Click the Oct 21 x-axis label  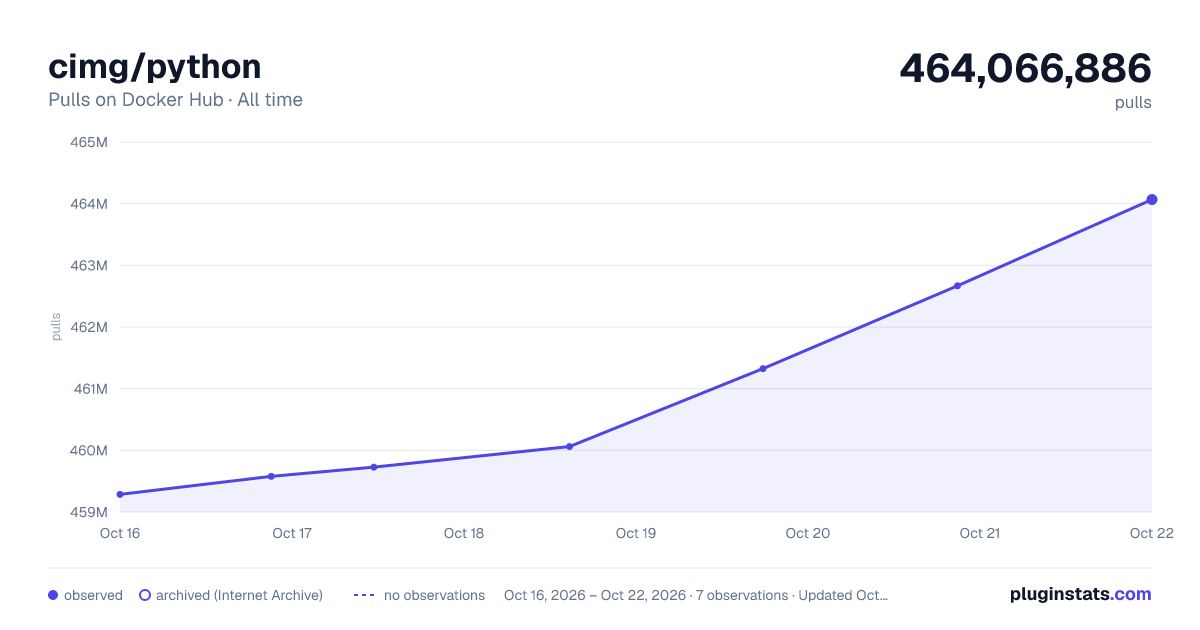(x=980, y=533)
